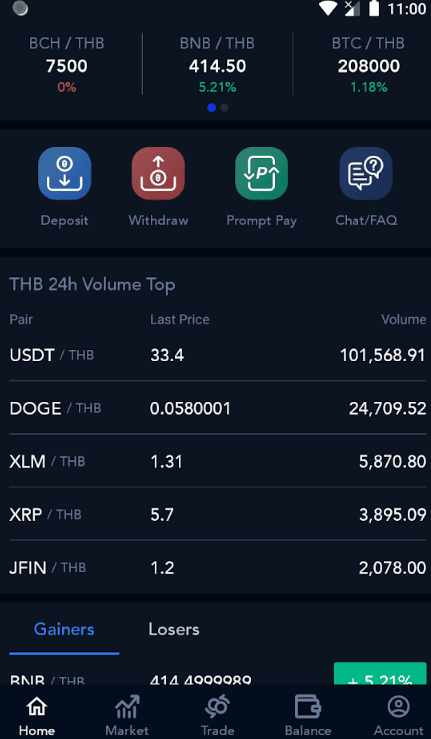Screen dimensions: 431x739
Task: Open the Account profile icon
Action: (399, 706)
